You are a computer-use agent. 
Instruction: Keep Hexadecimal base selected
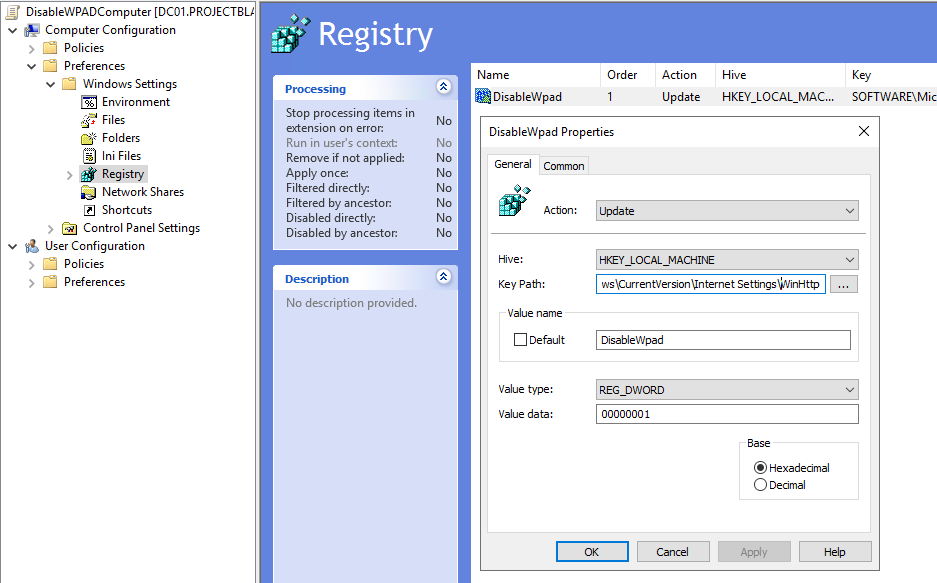click(760, 469)
